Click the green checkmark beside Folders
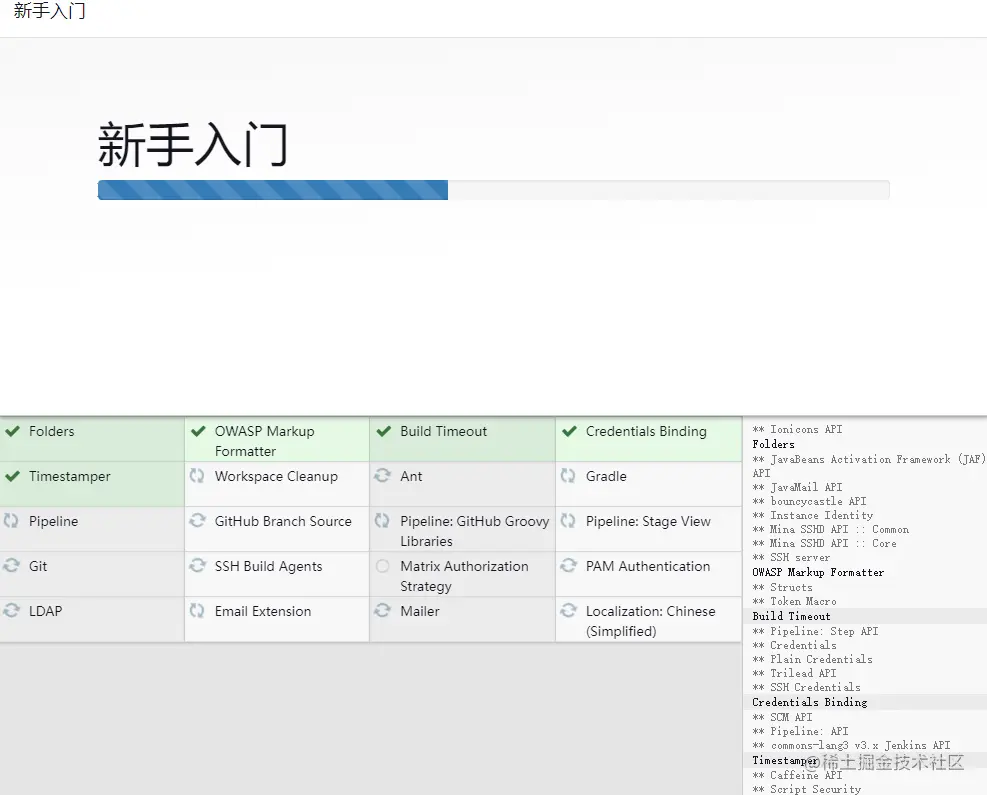This screenshot has height=795, width=987. (x=12, y=431)
